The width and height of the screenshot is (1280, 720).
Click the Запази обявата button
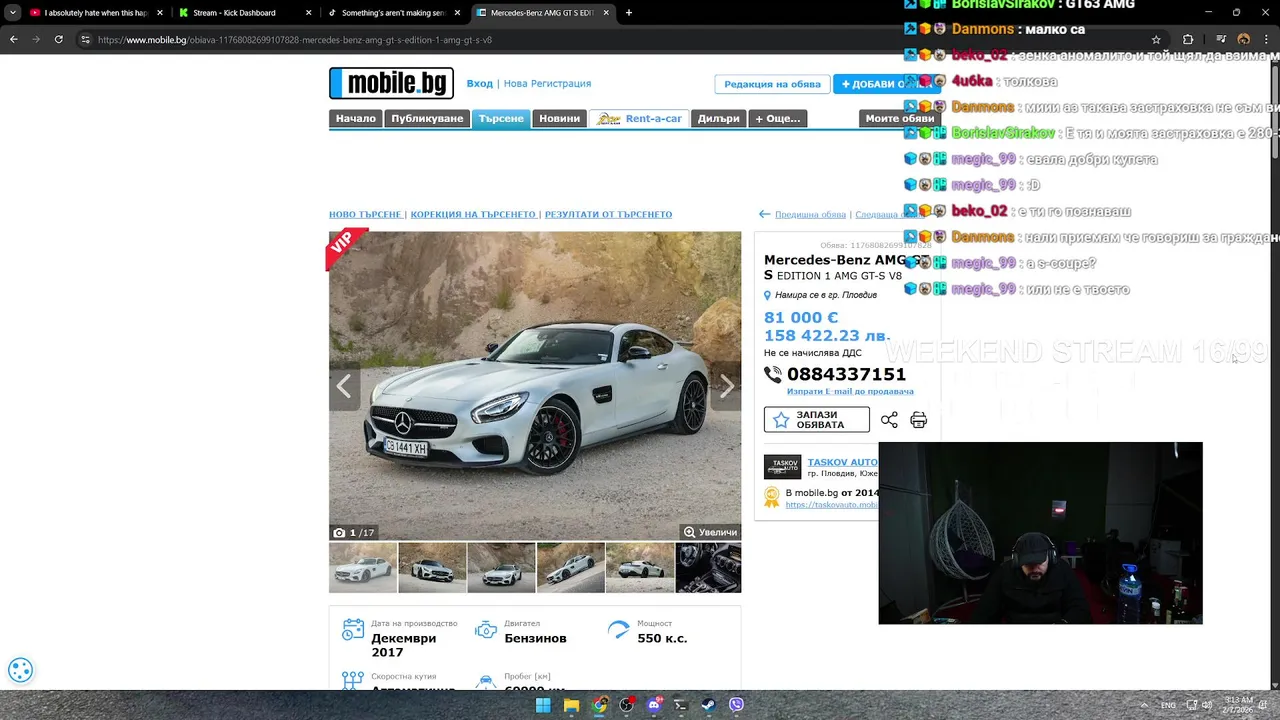click(817, 420)
